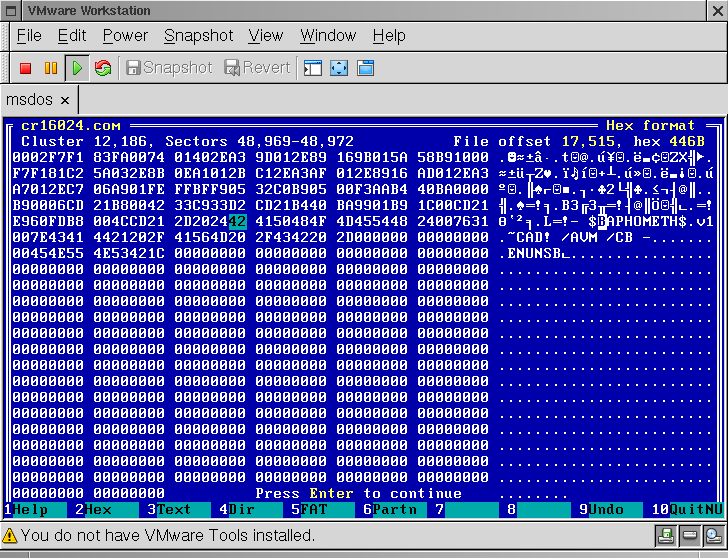
Task: Click the green Power On button
Action: [77, 68]
